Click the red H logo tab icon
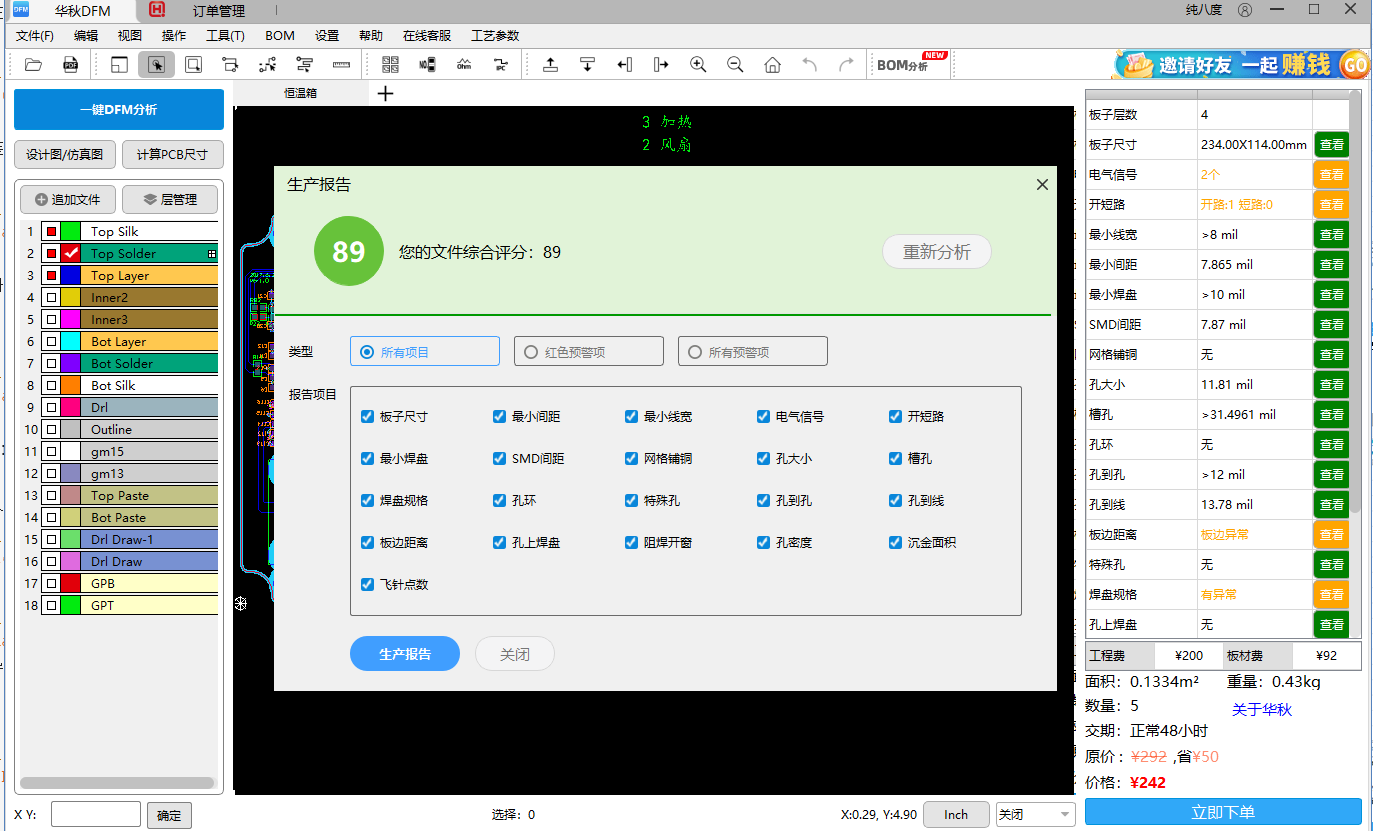1373x831 pixels. pyautogui.click(x=157, y=10)
